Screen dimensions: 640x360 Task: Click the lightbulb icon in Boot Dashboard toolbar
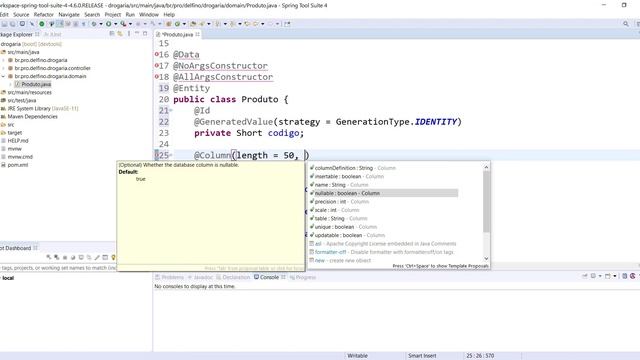pyautogui.click(x=113, y=257)
